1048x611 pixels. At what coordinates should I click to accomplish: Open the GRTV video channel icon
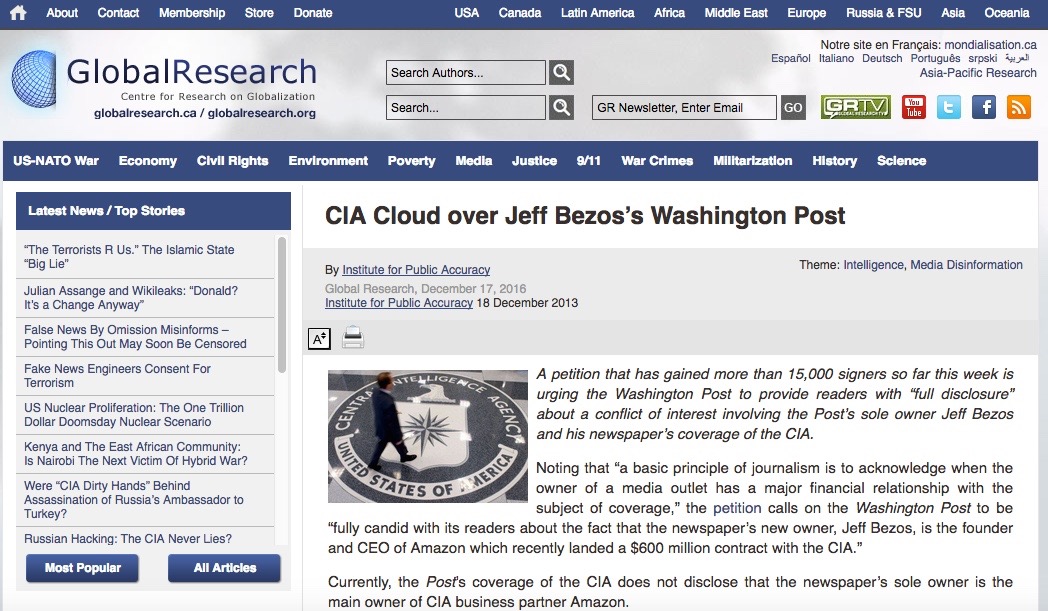coord(855,107)
